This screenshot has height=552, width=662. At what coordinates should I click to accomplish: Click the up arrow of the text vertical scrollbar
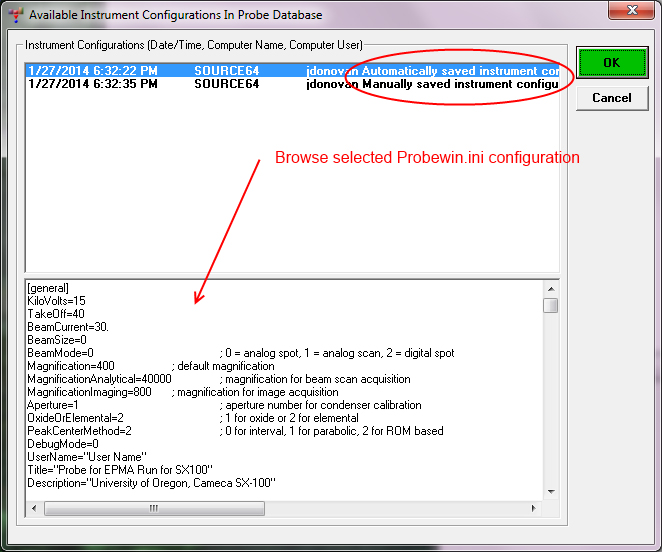coord(551,288)
